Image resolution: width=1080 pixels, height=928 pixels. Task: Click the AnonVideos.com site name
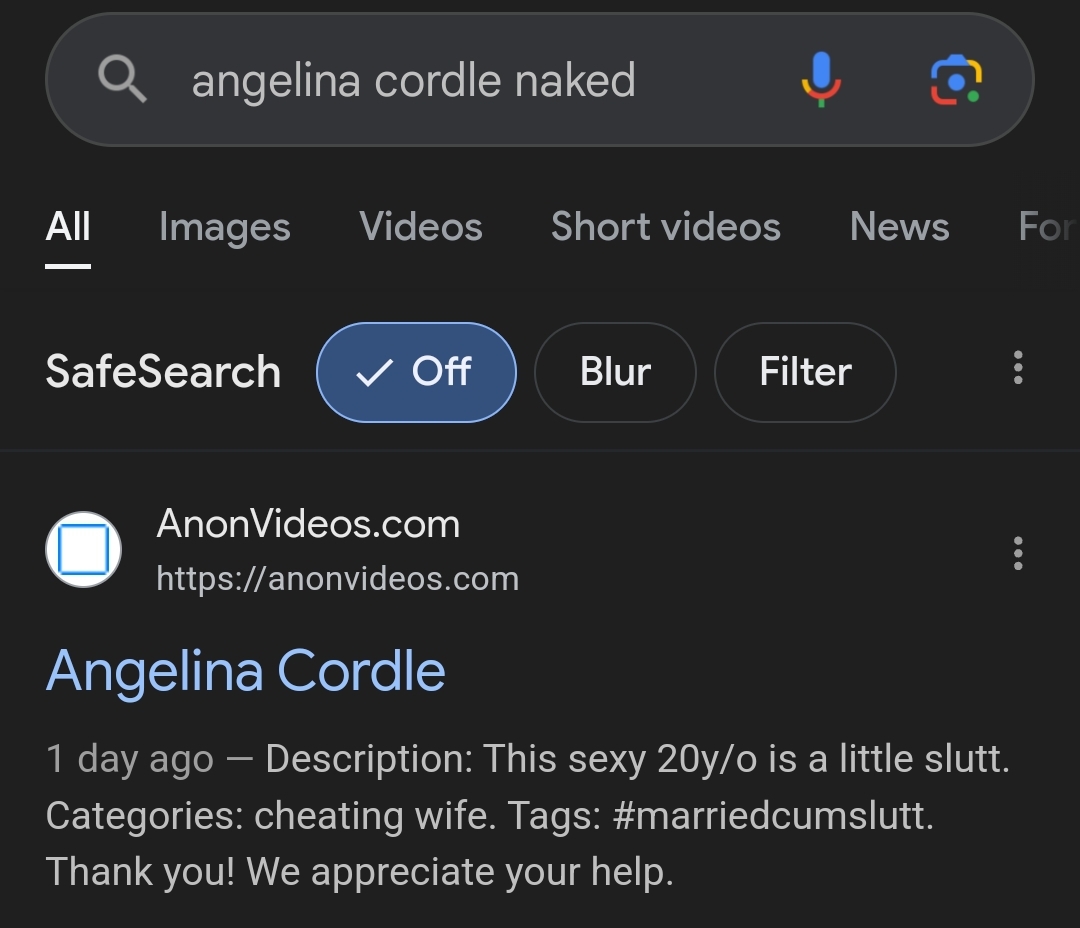point(308,524)
